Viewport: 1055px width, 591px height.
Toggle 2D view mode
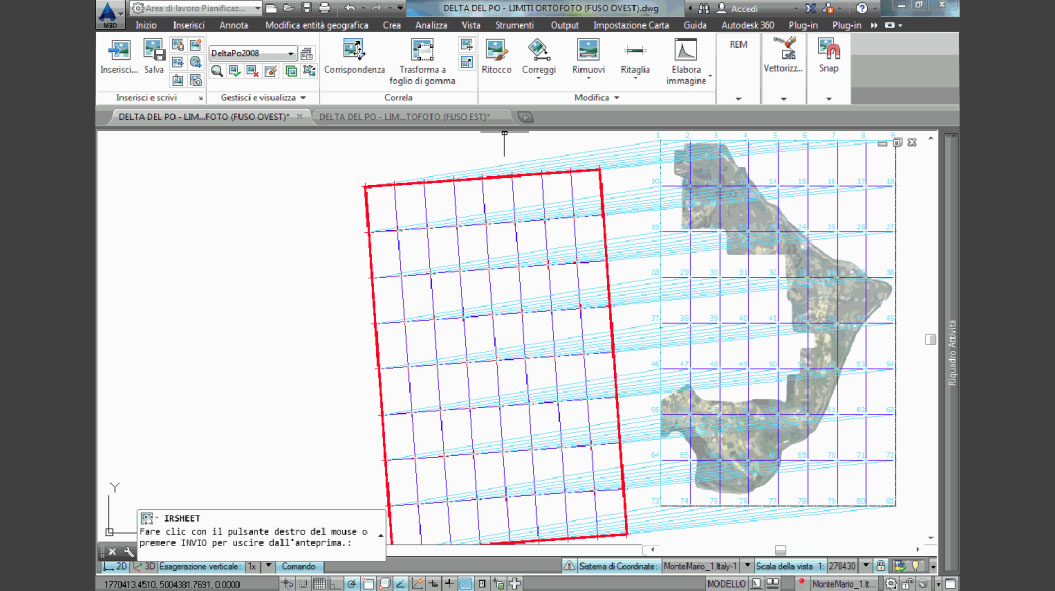tap(115, 567)
